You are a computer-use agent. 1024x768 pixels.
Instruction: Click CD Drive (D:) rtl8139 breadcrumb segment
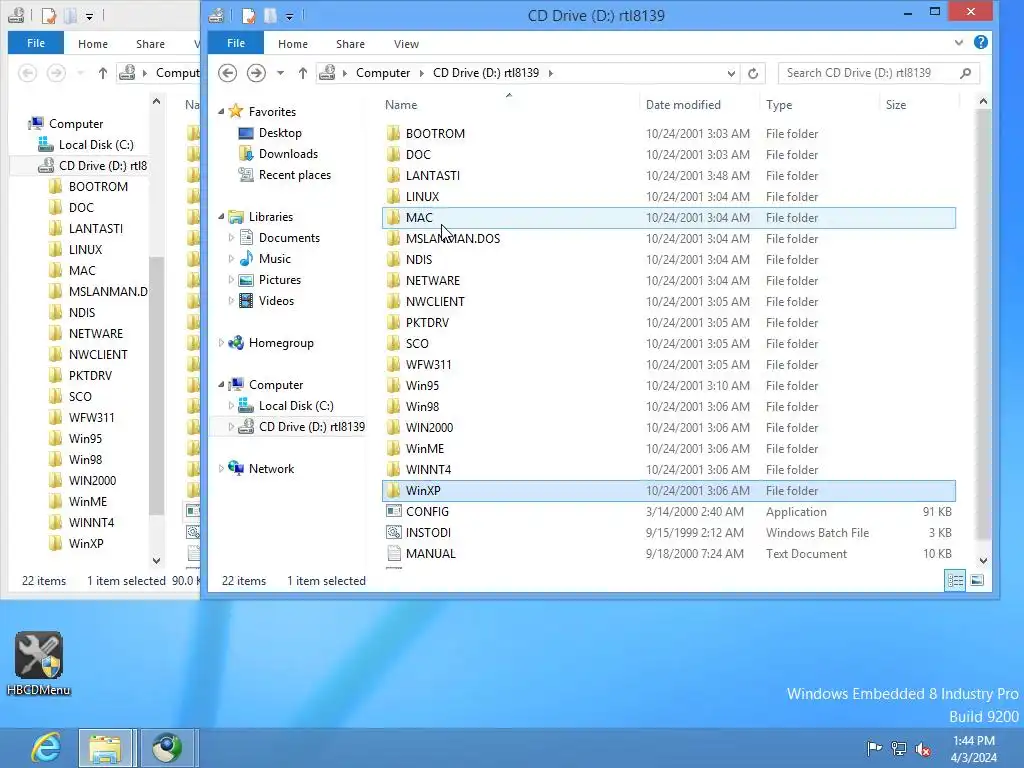[486, 72]
